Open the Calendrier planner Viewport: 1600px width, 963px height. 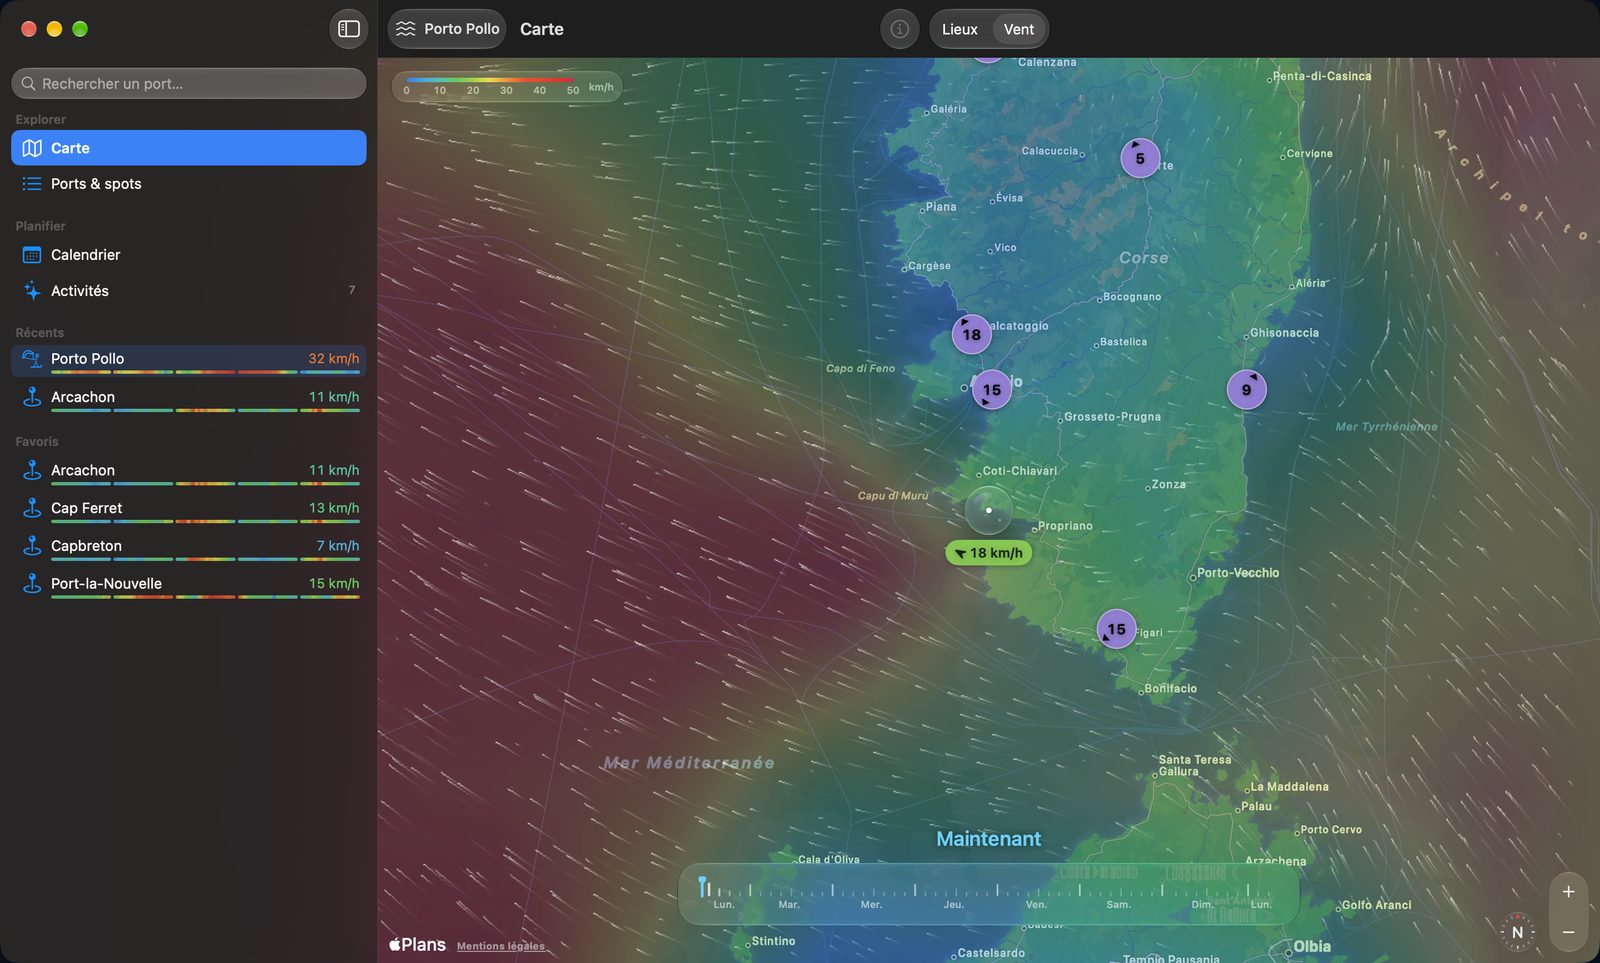click(189, 255)
